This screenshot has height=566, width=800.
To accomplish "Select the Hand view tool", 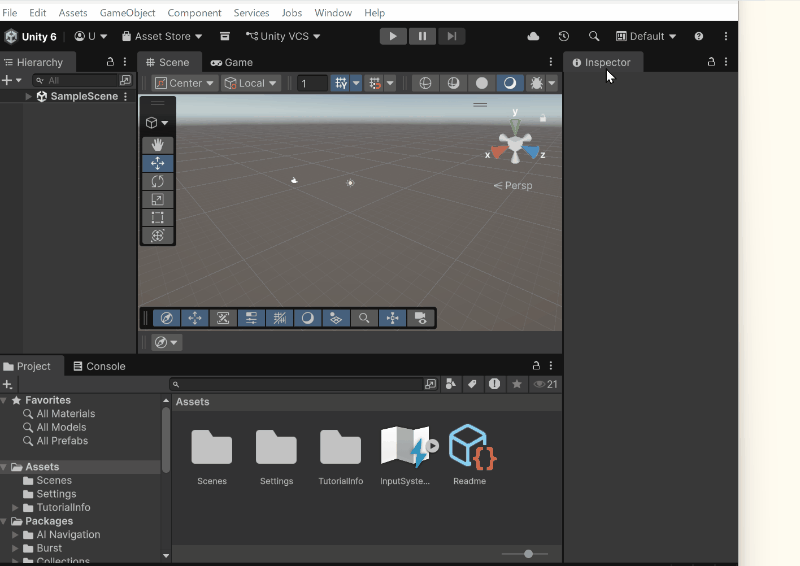I will [x=157, y=145].
